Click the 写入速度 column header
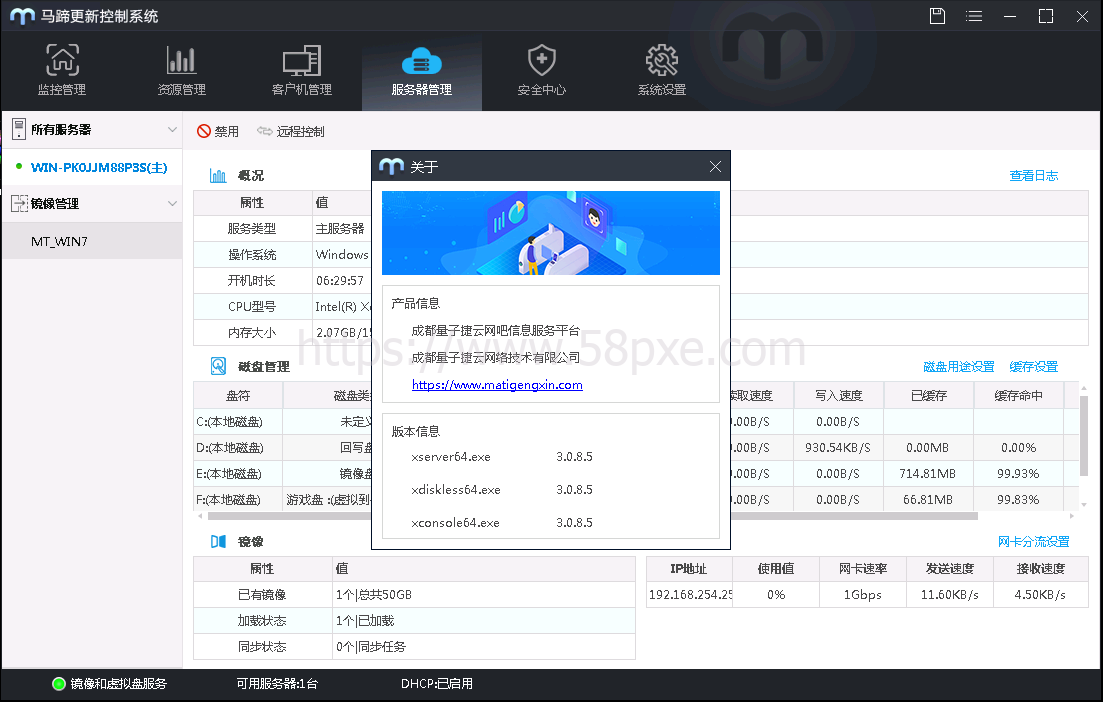The width and height of the screenshot is (1103, 702). point(839,396)
